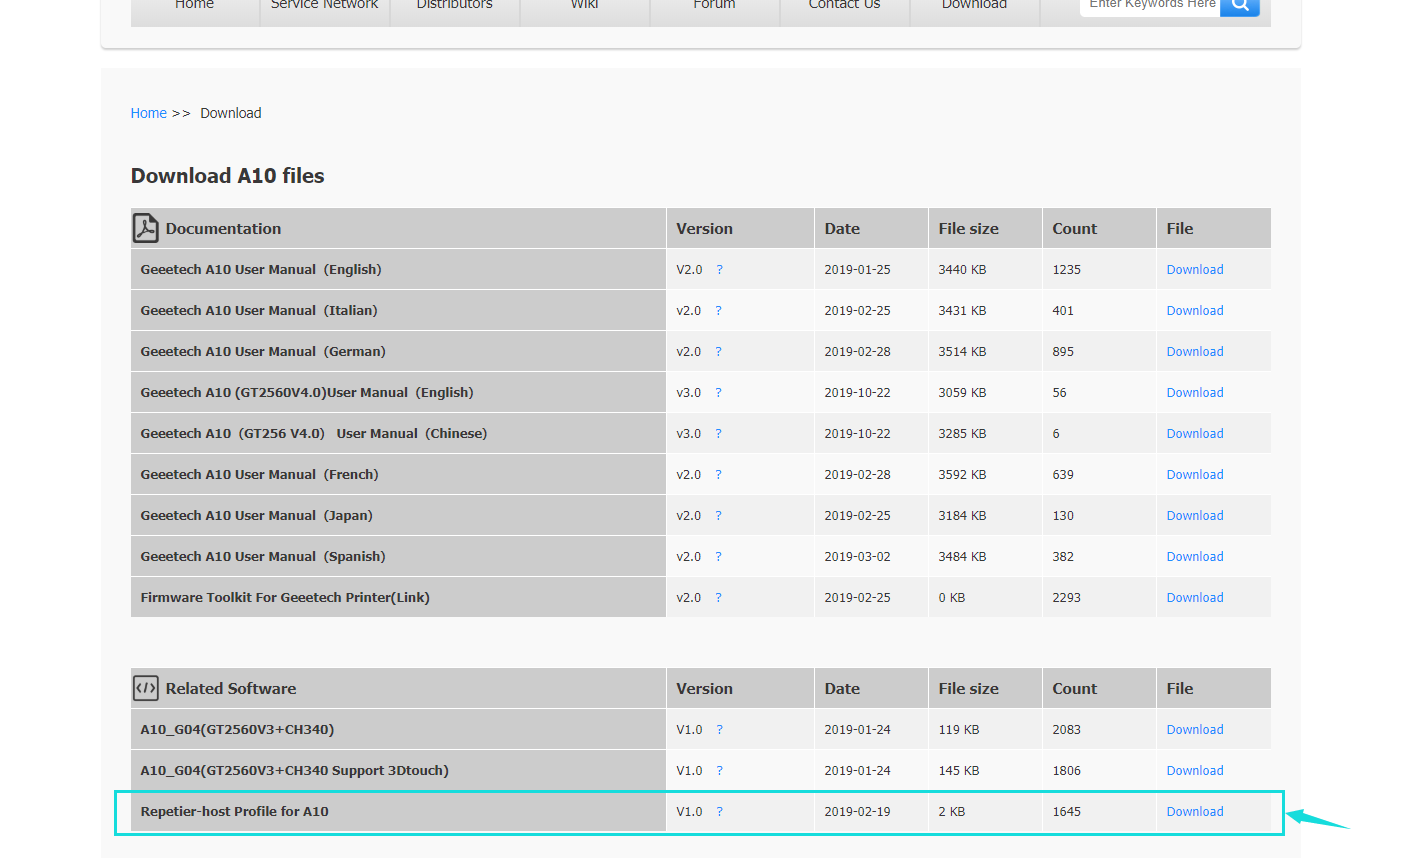
Task: Click the count value 1645
Action: tap(1066, 812)
